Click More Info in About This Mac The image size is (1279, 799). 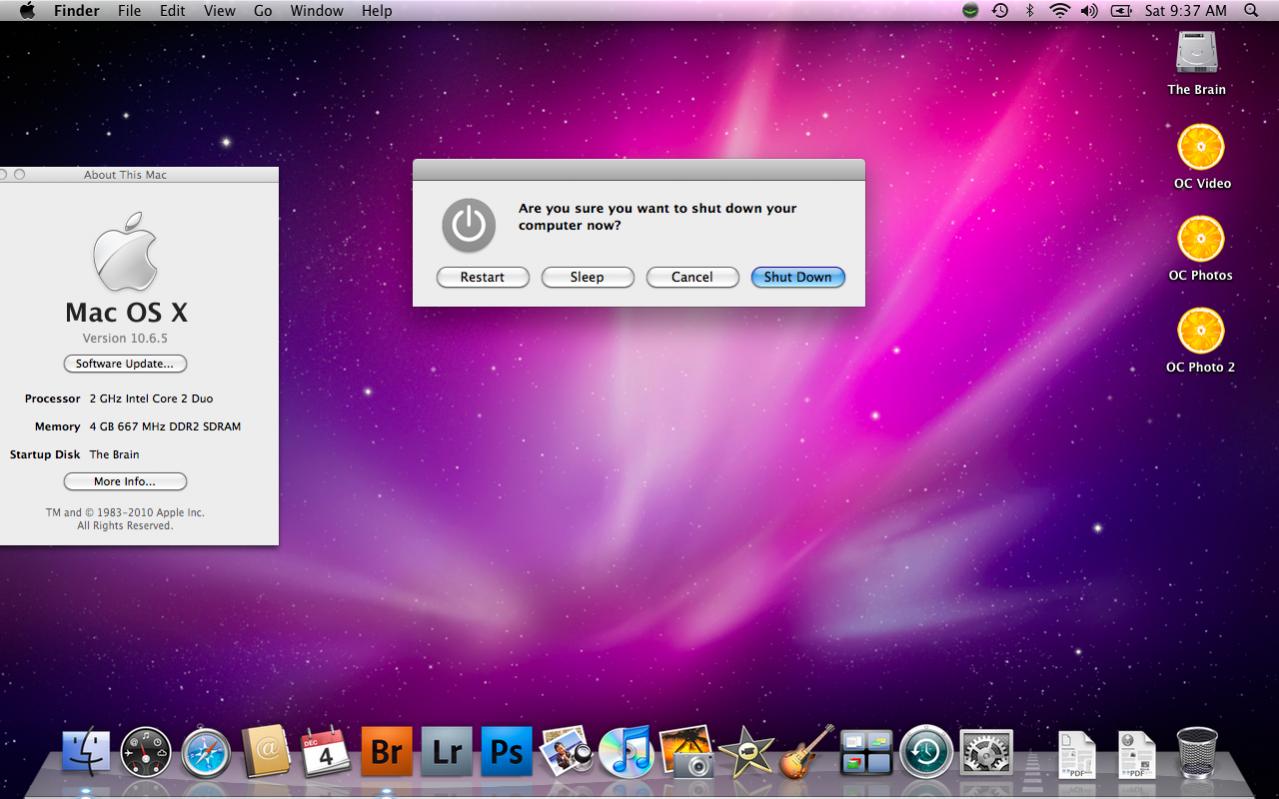[125, 482]
